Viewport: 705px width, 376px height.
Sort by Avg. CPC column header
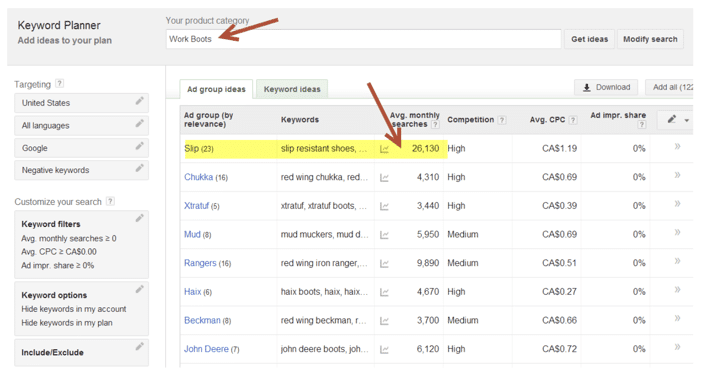pos(547,120)
